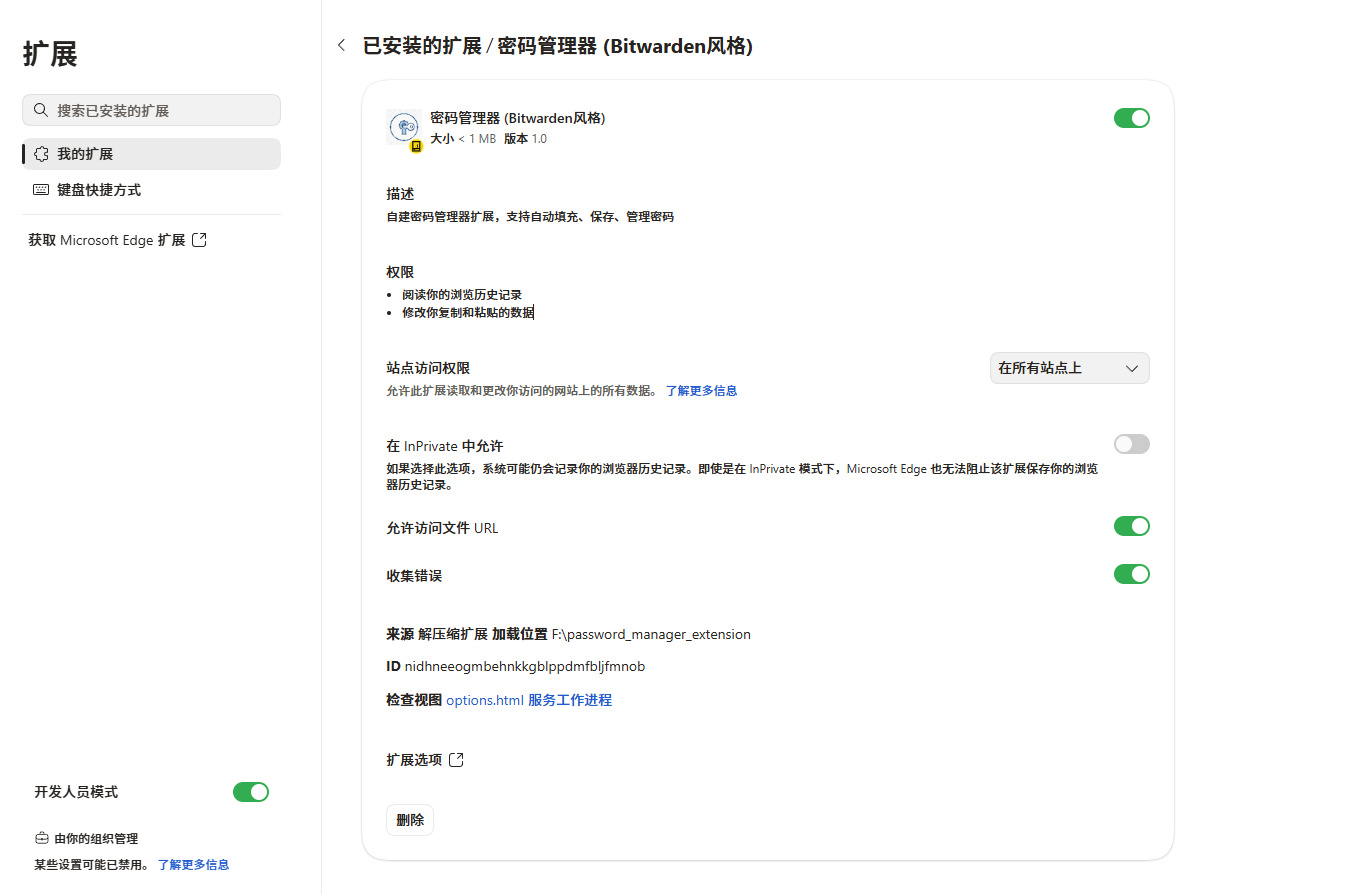Select 我的扩展 in the sidebar
This screenshot has height=894, width=1357.
tap(151, 154)
